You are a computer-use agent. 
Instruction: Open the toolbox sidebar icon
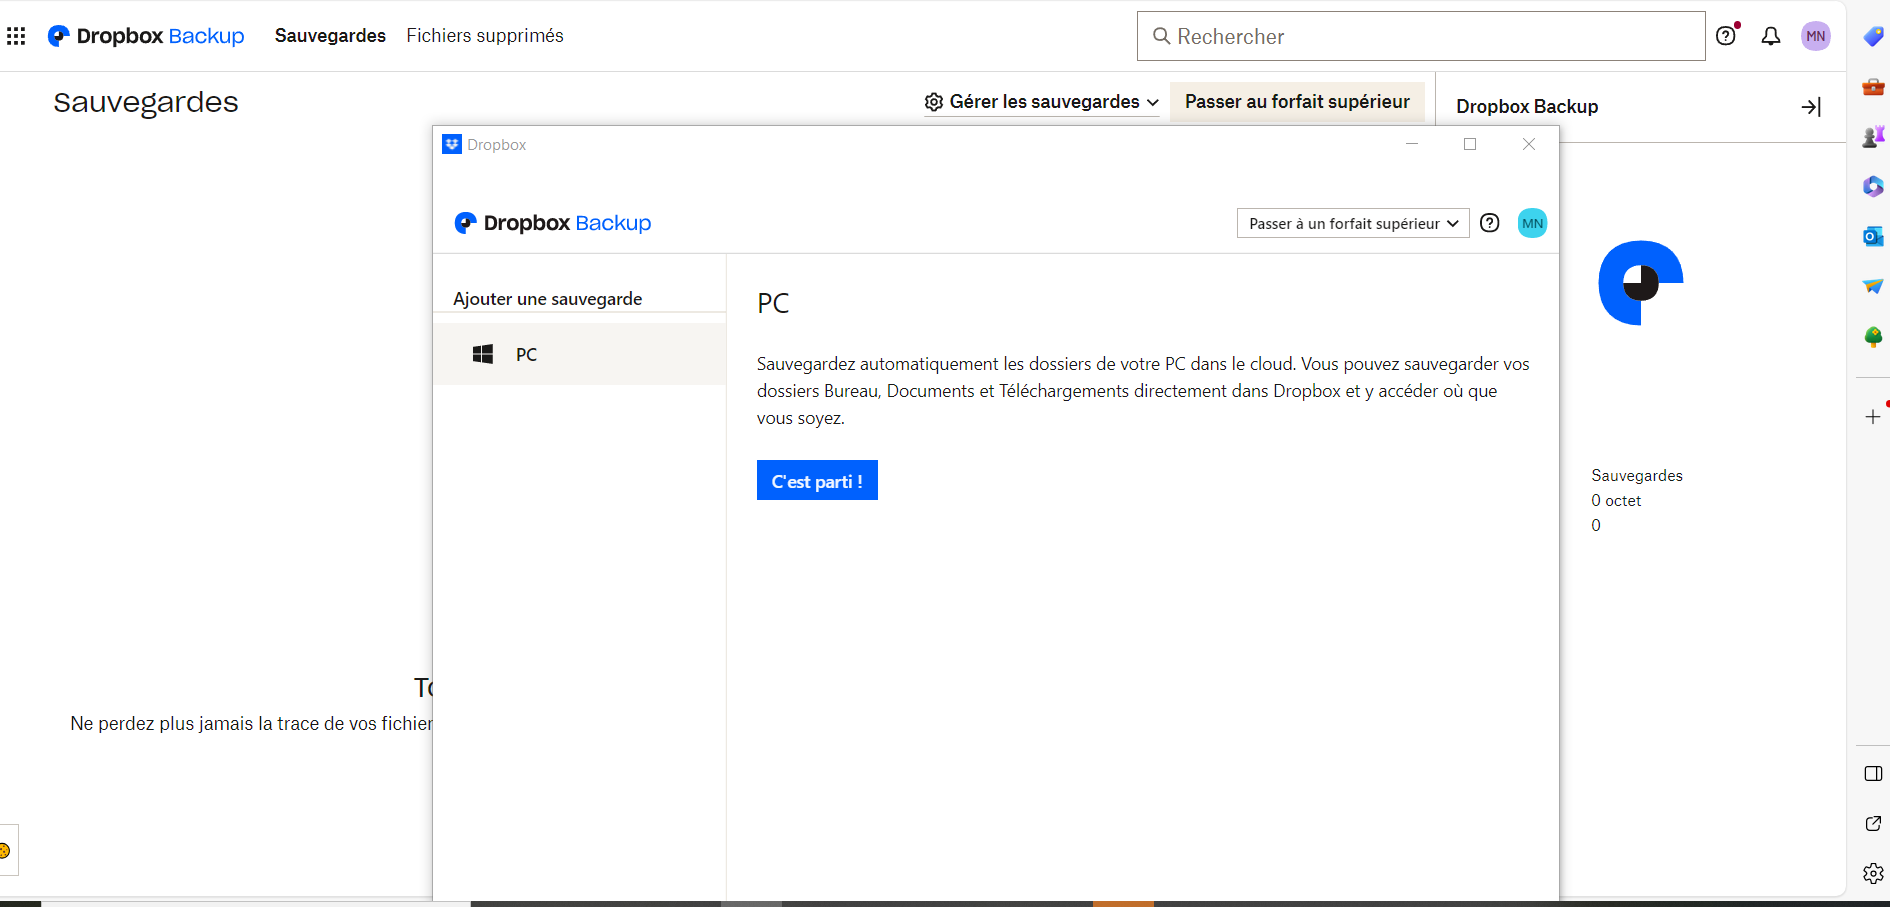pyautogui.click(x=1873, y=87)
